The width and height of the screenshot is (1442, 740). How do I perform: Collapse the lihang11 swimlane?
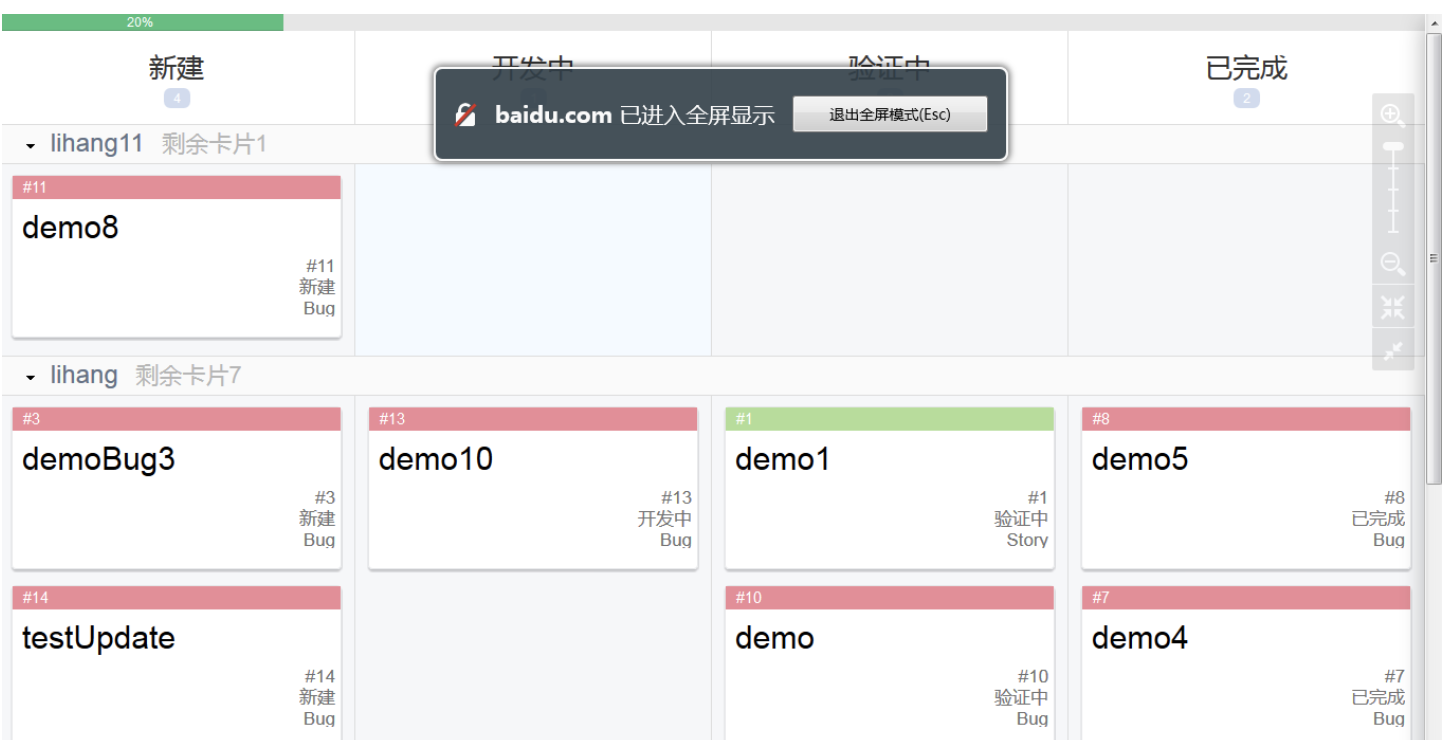(31, 146)
